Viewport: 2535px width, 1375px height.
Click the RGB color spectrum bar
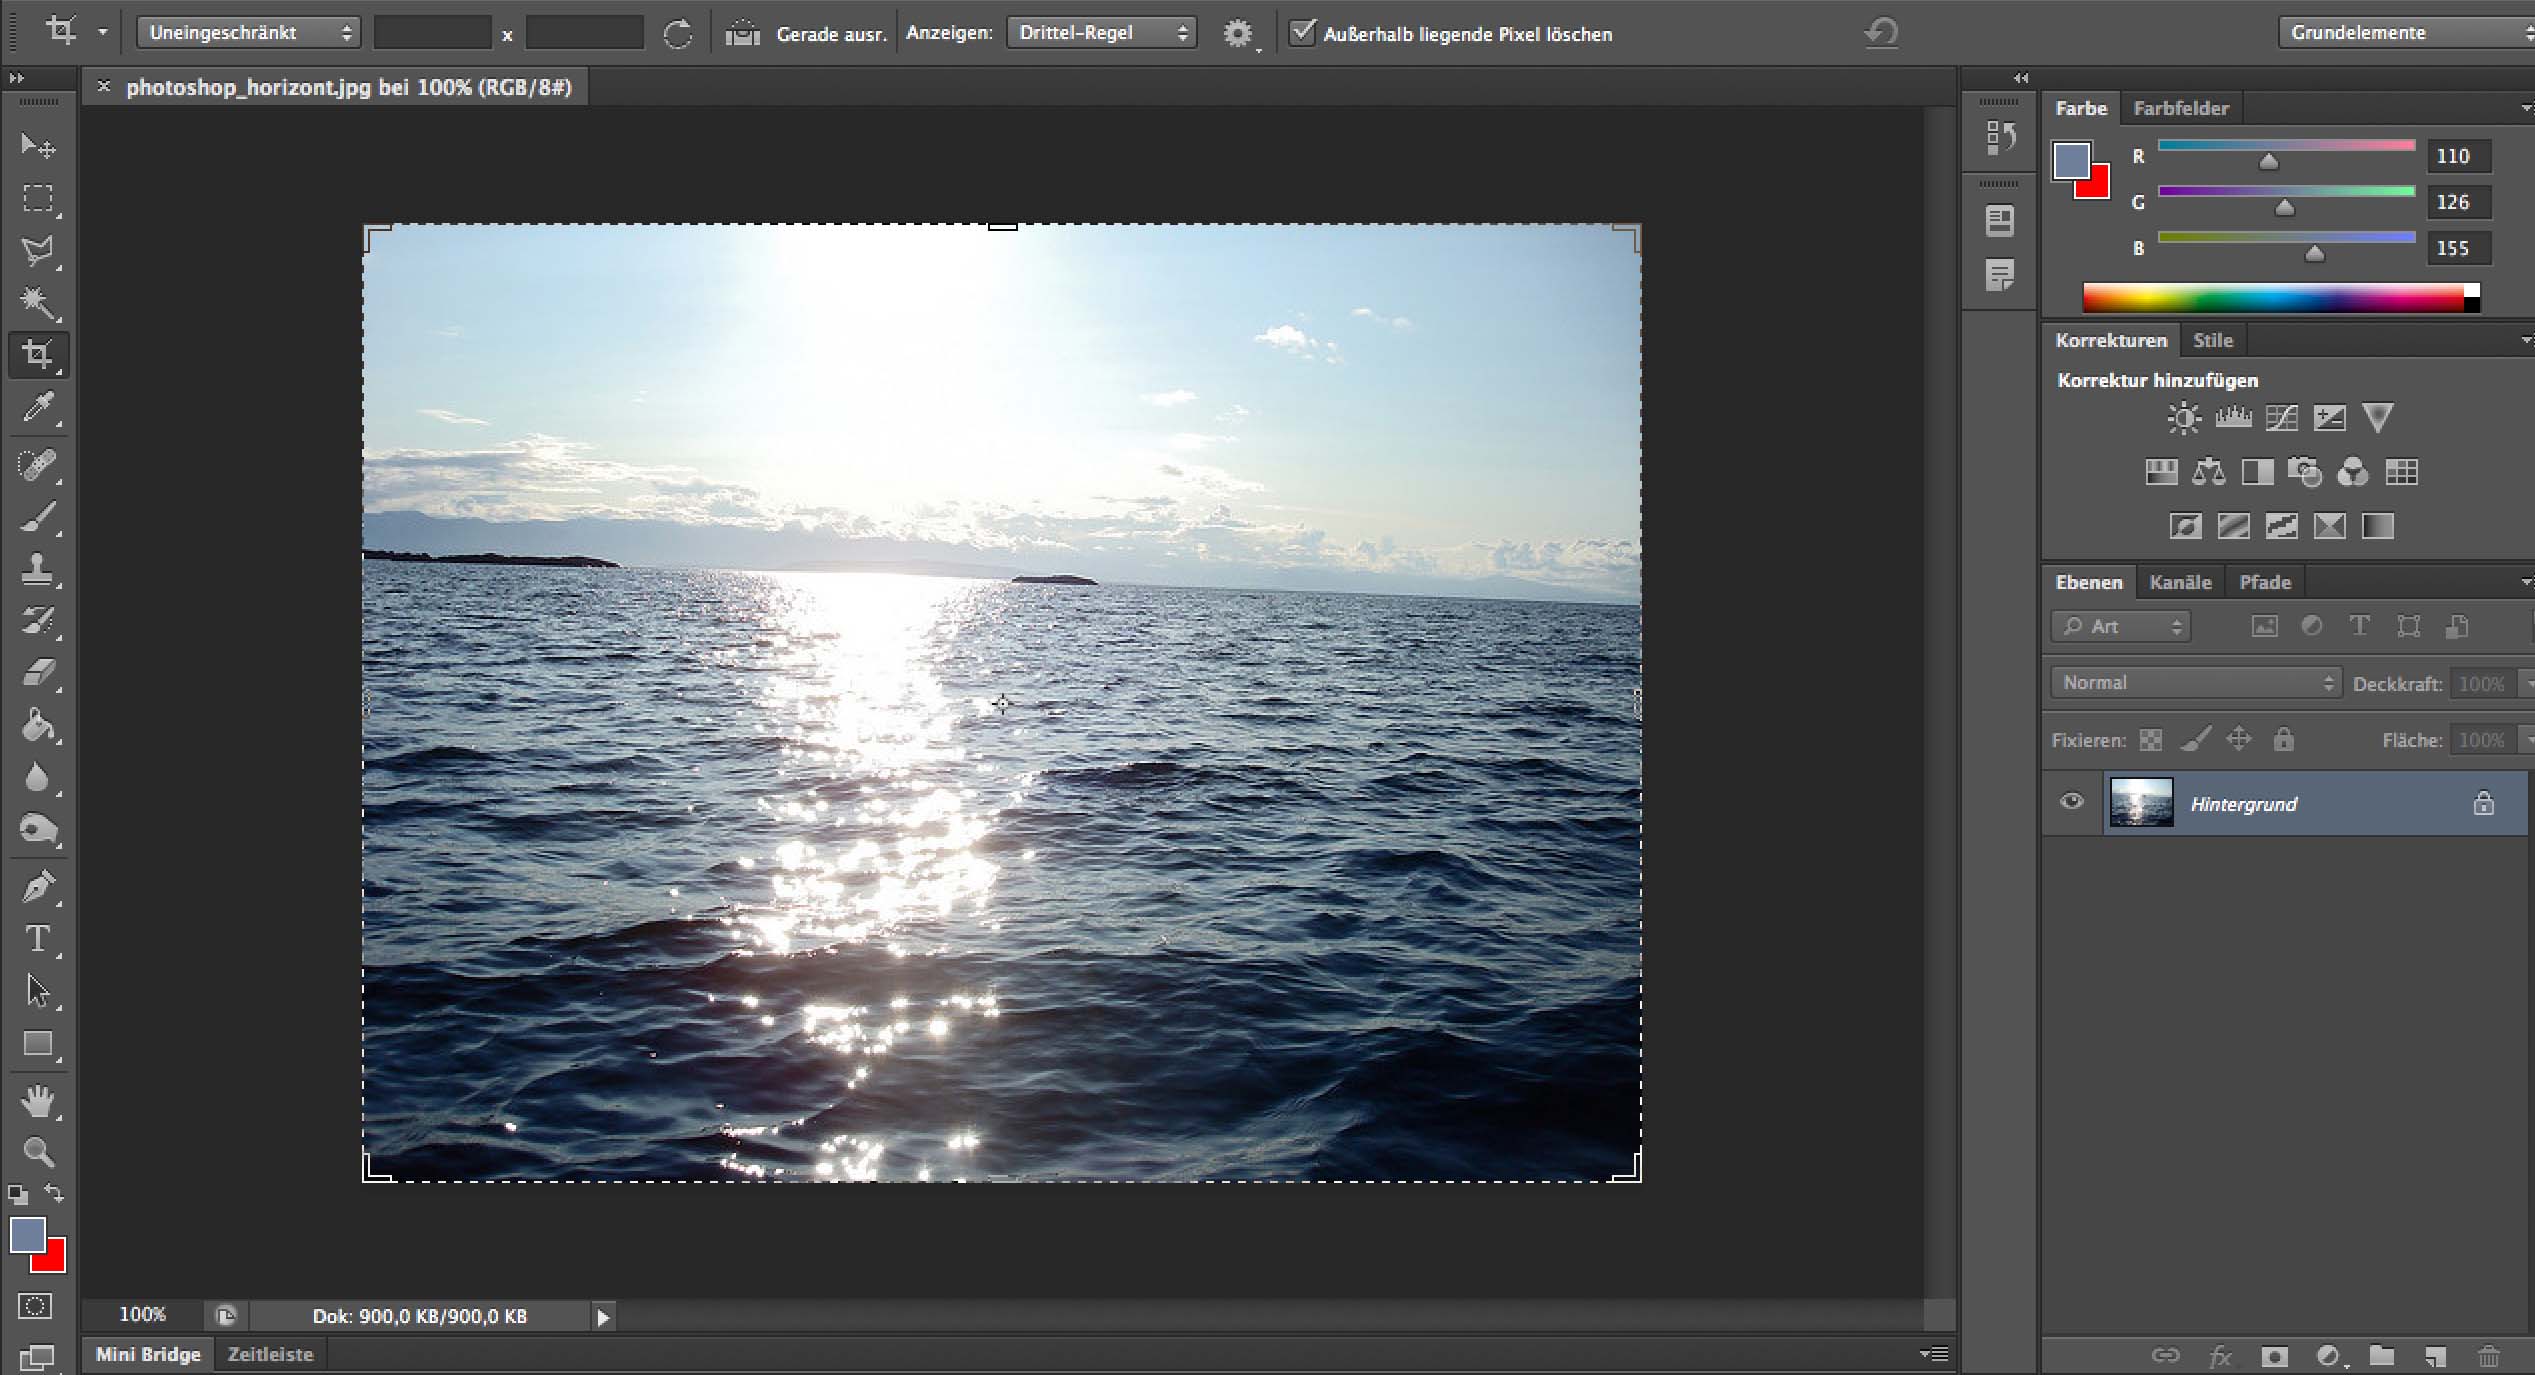2275,298
